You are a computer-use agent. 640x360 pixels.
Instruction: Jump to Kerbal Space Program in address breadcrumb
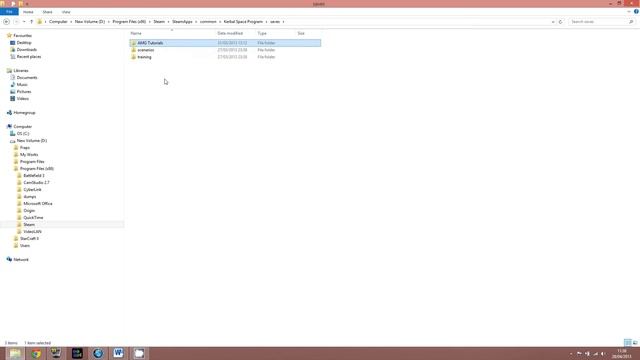[243, 22]
